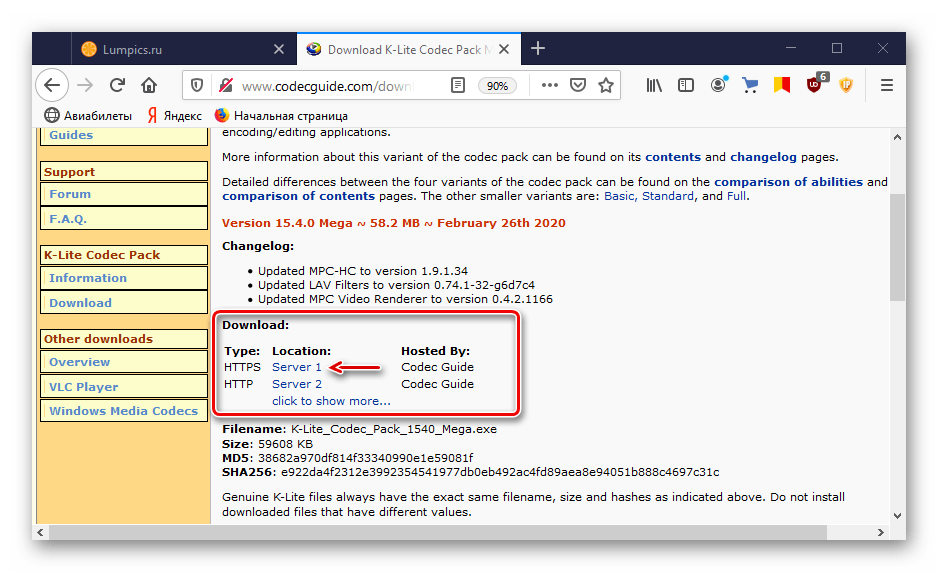Toggle Reader View in the address bar
The image size is (938, 580).
[457, 86]
